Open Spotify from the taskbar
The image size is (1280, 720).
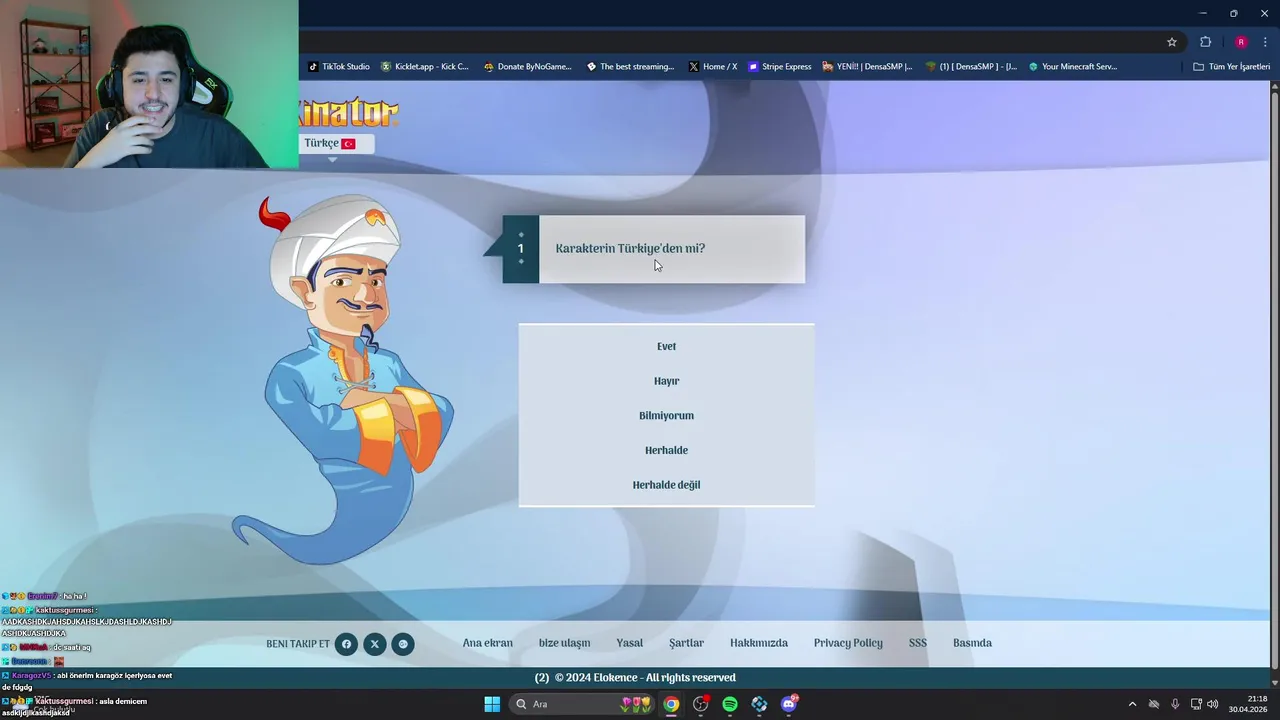point(730,704)
